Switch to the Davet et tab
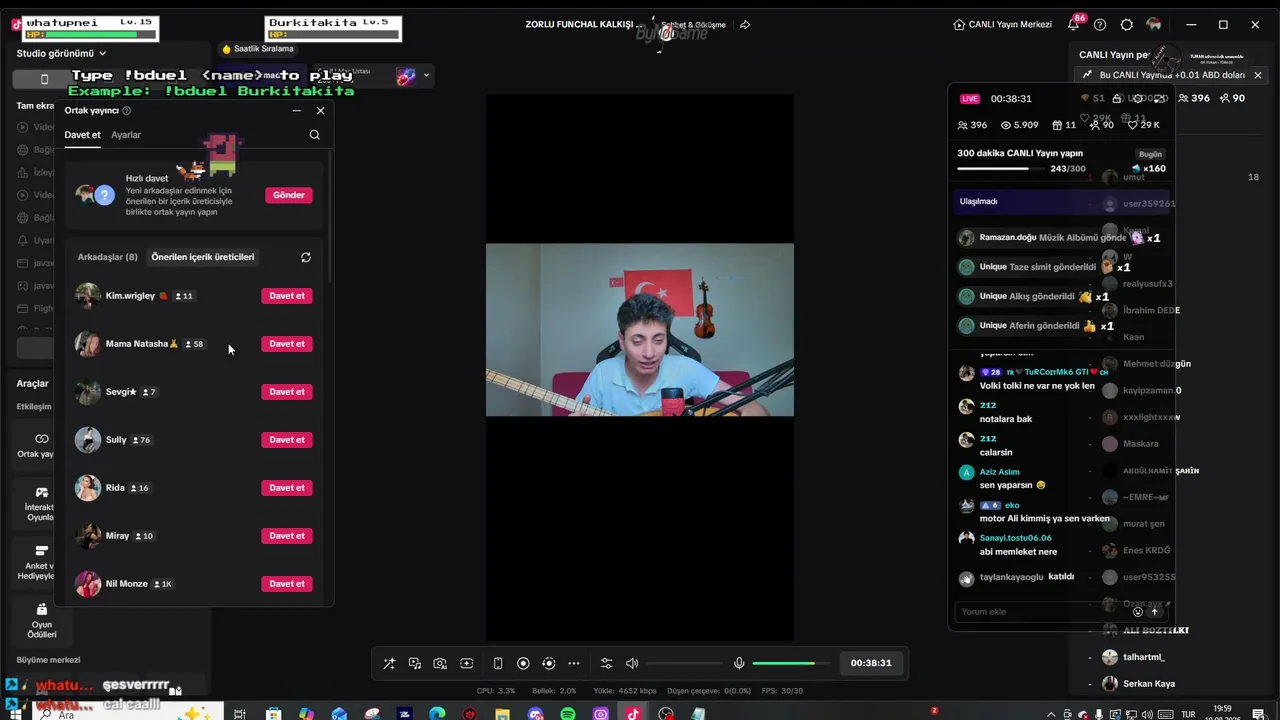This screenshot has width=1280, height=720. 82,135
